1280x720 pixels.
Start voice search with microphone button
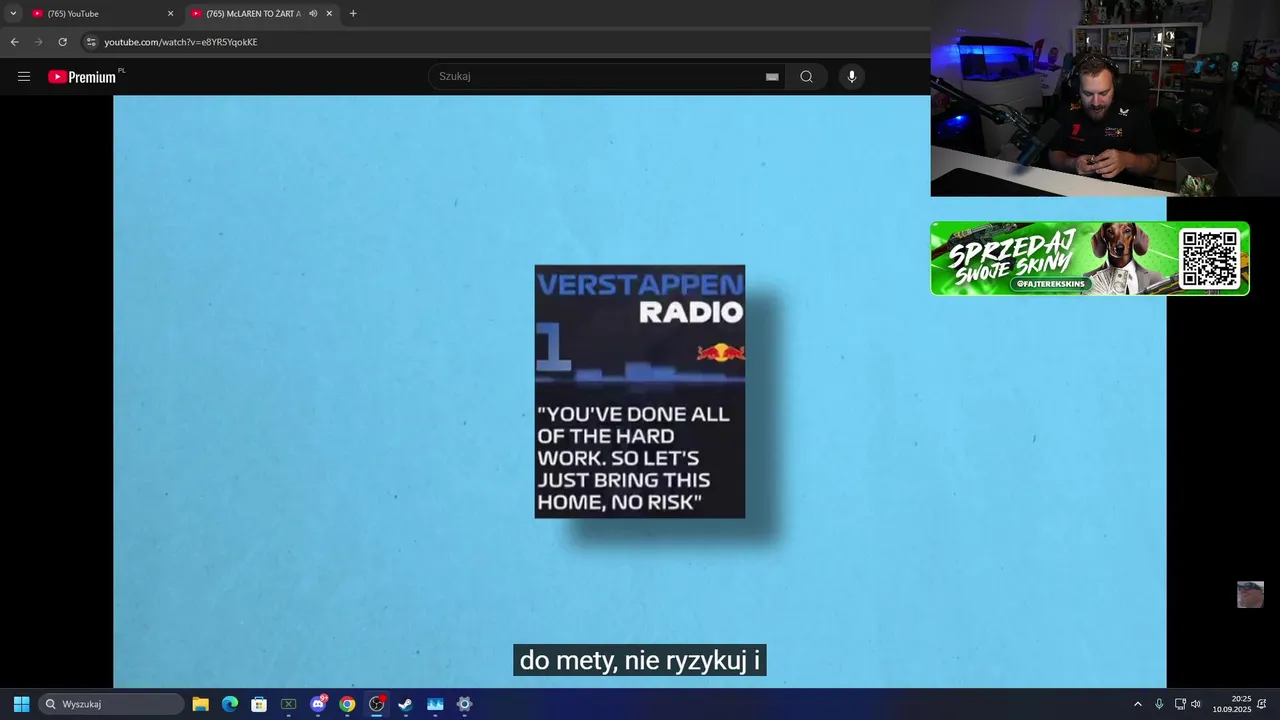tap(851, 77)
